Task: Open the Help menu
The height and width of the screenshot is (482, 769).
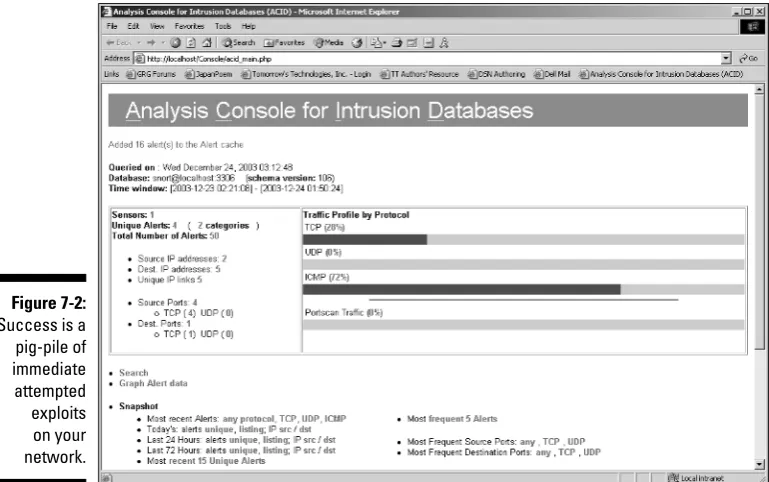Action: pyautogui.click(x=248, y=26)
